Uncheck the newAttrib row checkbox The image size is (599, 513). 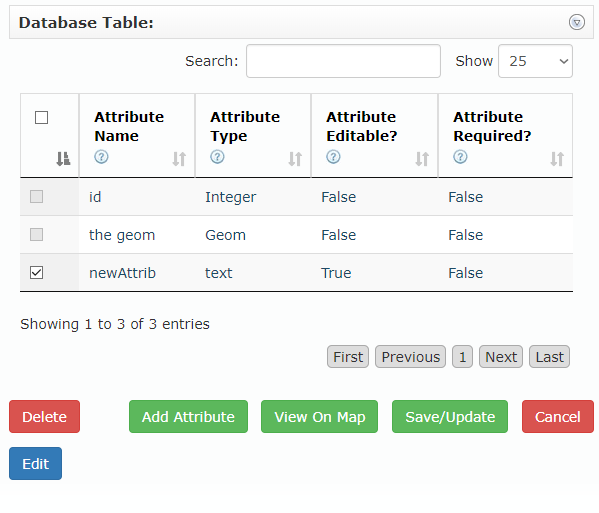[37, 273]
